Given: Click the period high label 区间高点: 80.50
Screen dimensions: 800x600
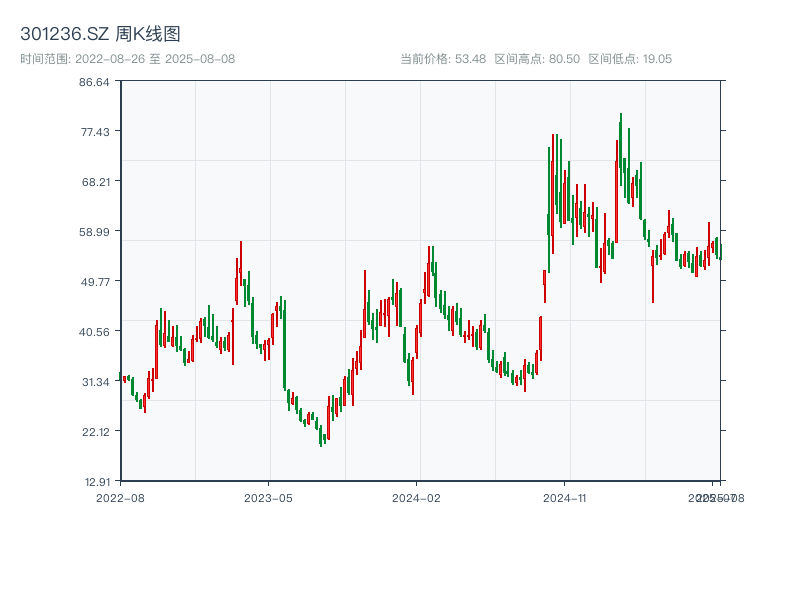Looking at the screenshot, I should (537, 59).
